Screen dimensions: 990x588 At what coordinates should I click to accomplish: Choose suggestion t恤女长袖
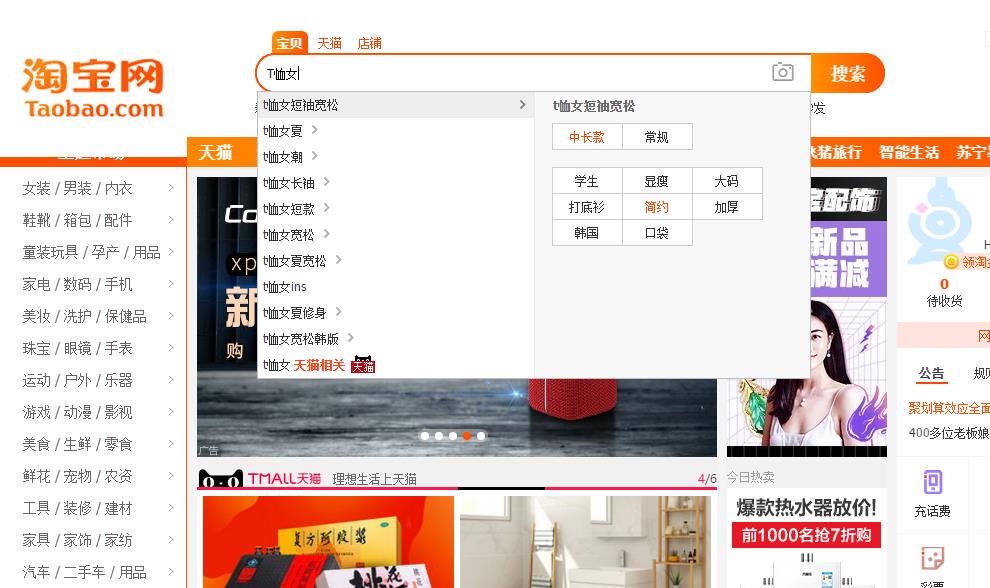coord(289,183)
